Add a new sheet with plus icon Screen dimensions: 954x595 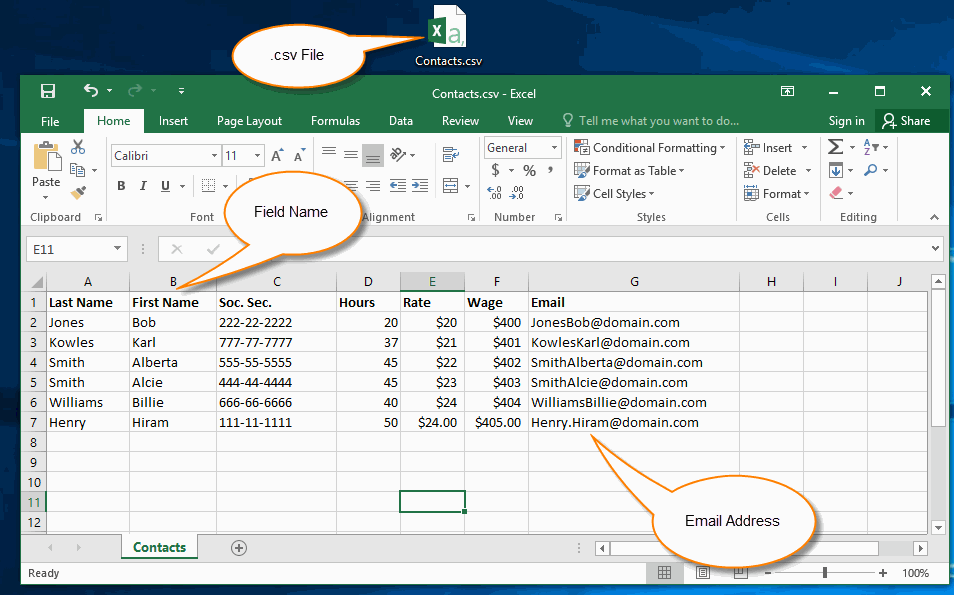[x=239, y=548]
